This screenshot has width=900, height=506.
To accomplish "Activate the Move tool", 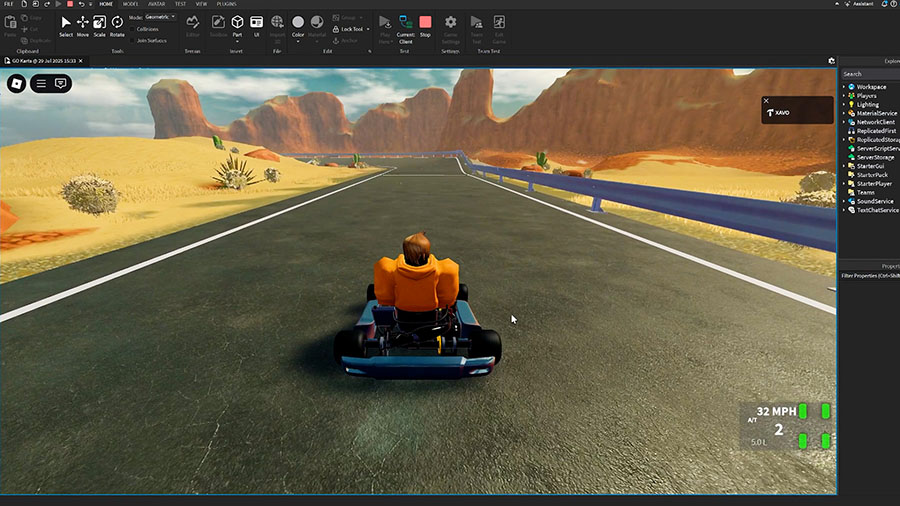I will pos(83,26).
